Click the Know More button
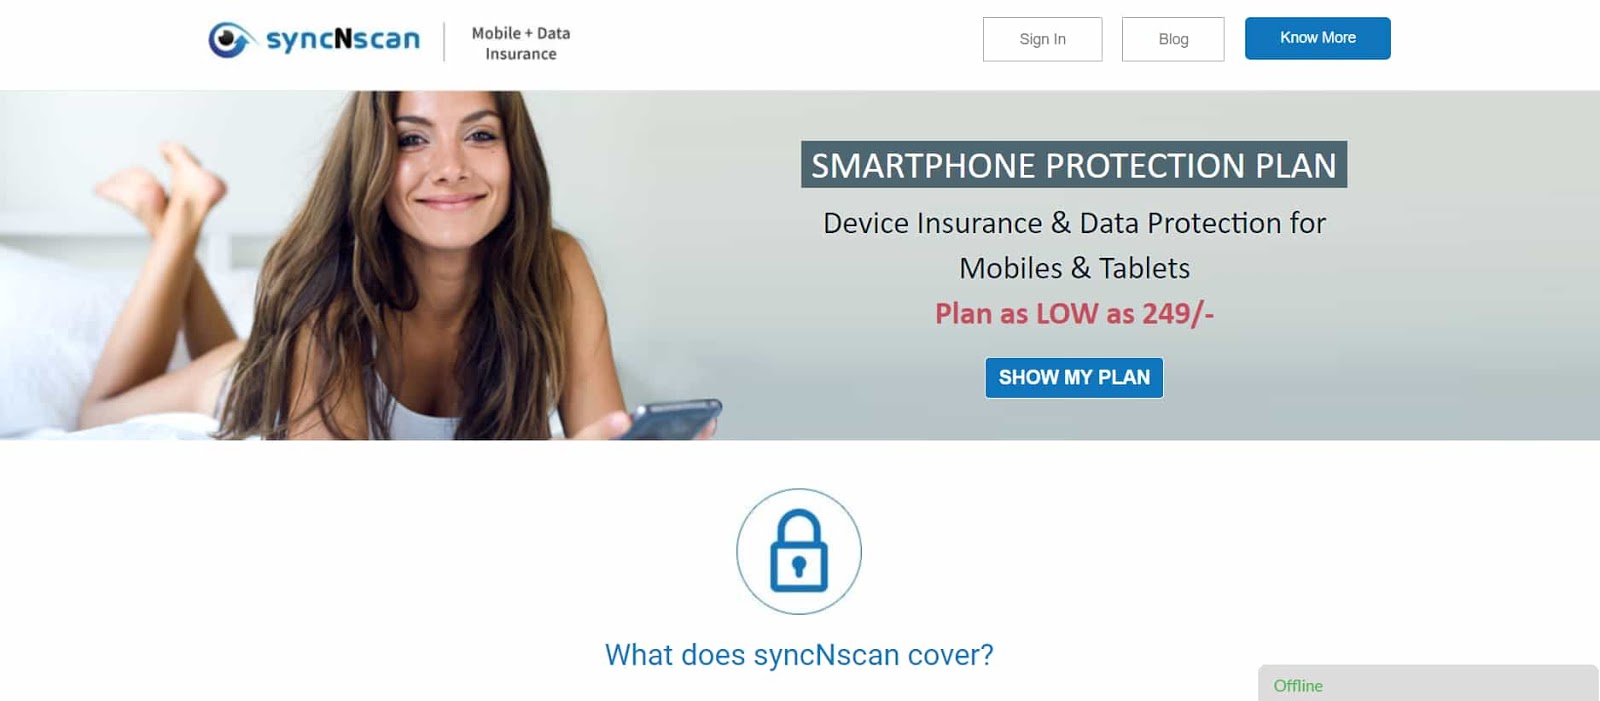Viewport: 1600px width, 701px height. click(1318, 38)
